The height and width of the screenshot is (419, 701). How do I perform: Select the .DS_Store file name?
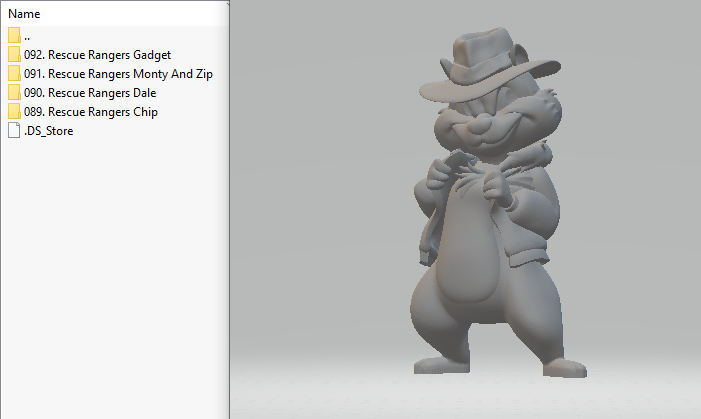(x=48, y=131)
